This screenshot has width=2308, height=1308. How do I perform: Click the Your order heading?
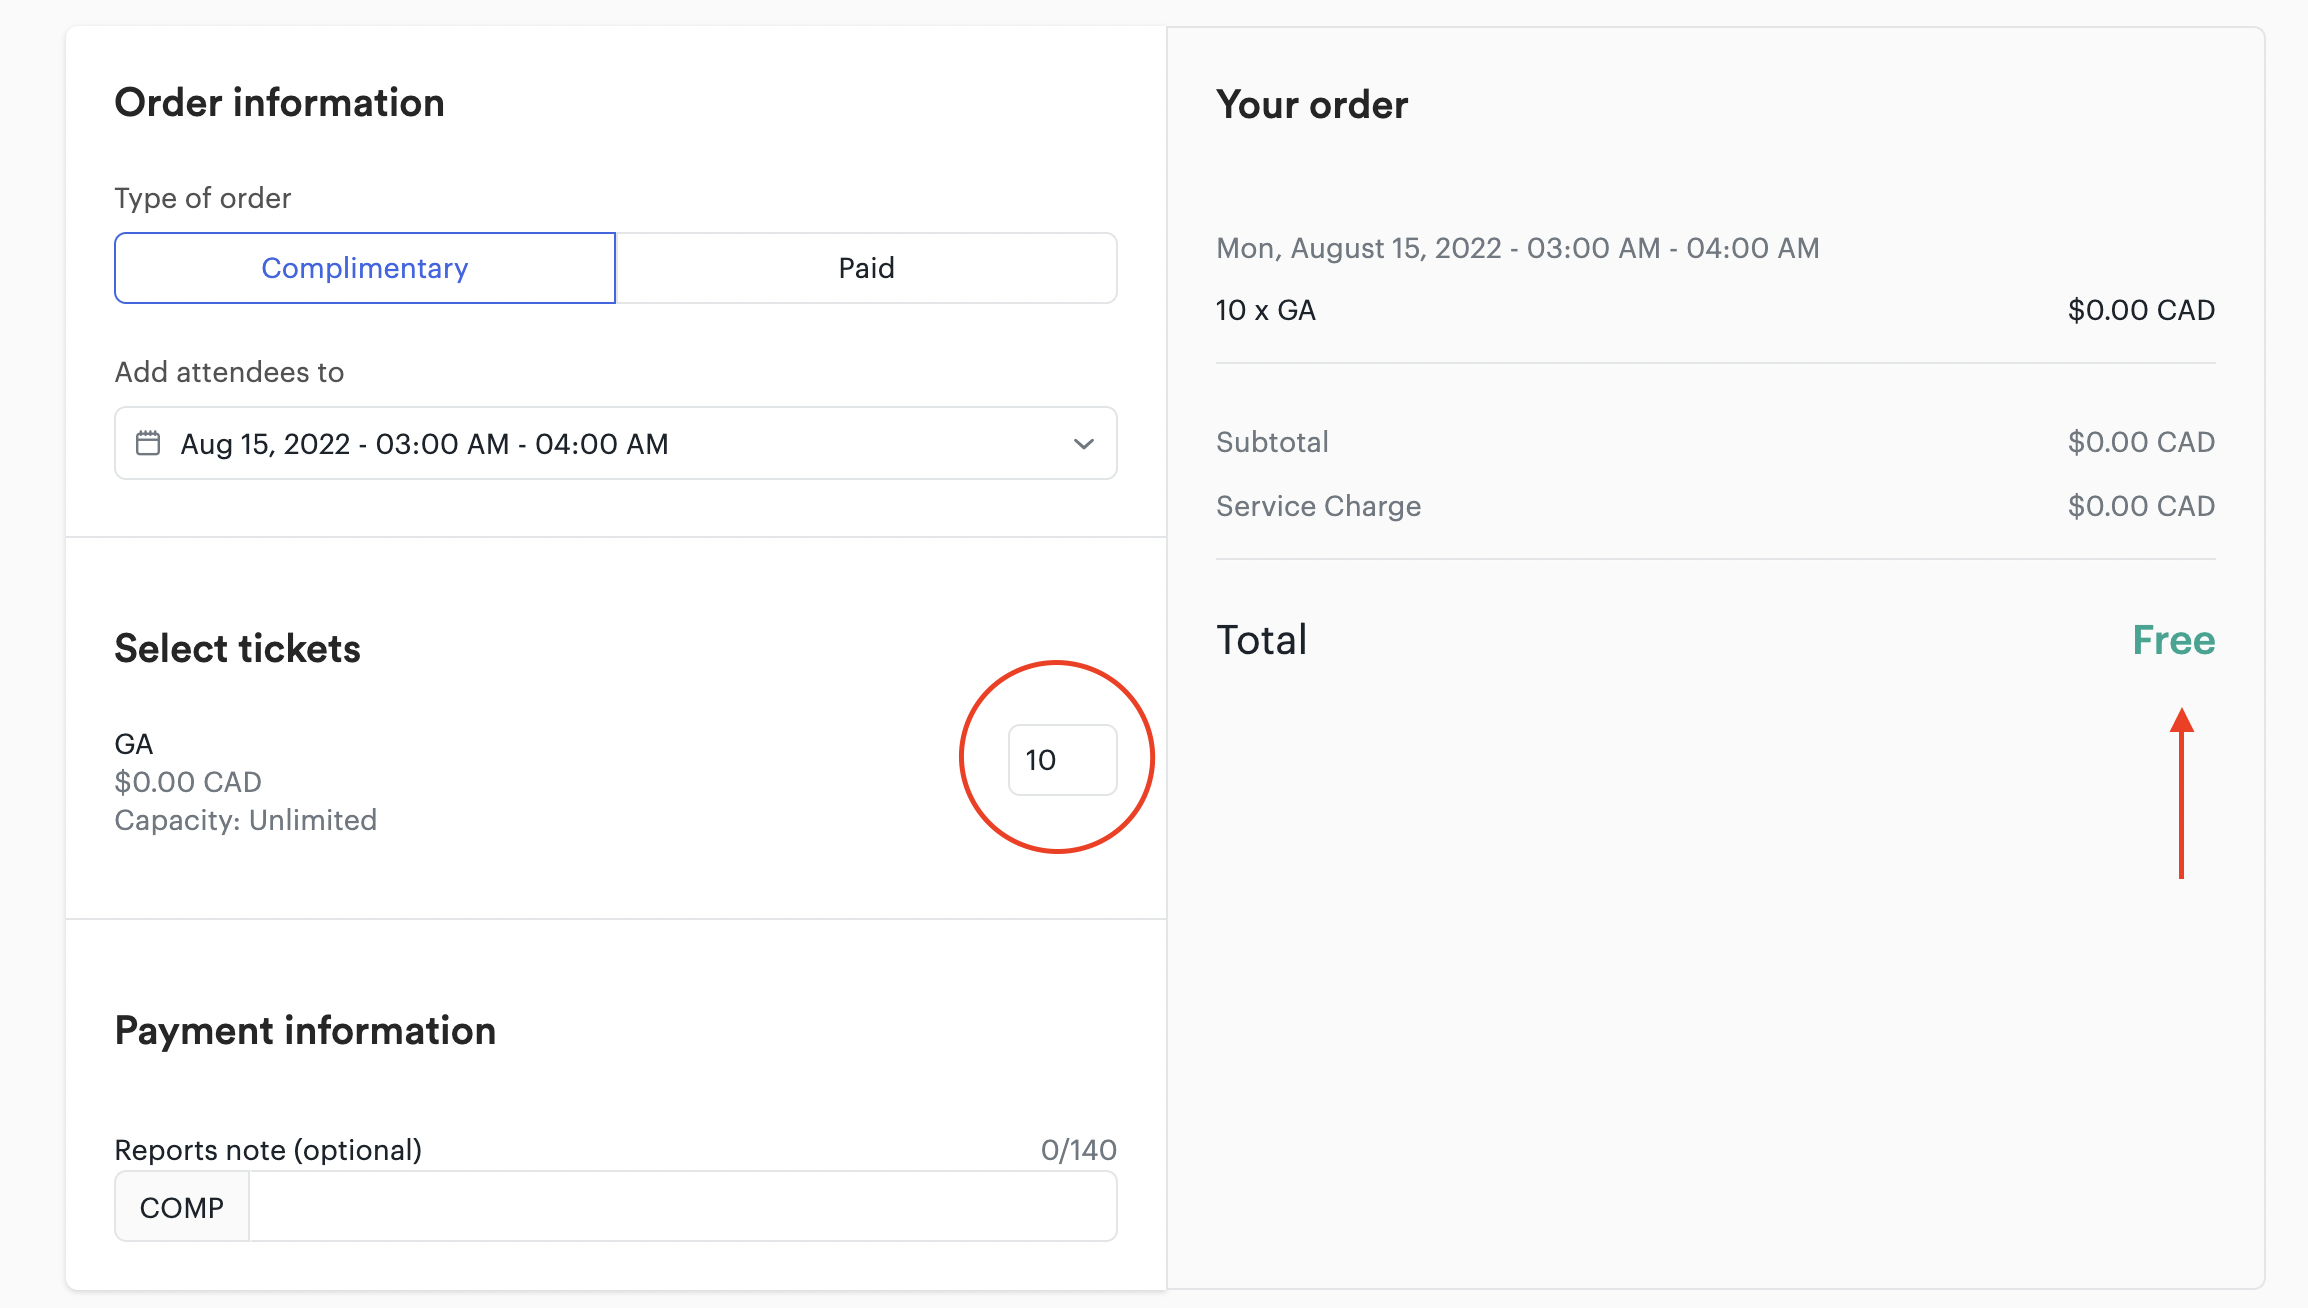click(1312, 105)
